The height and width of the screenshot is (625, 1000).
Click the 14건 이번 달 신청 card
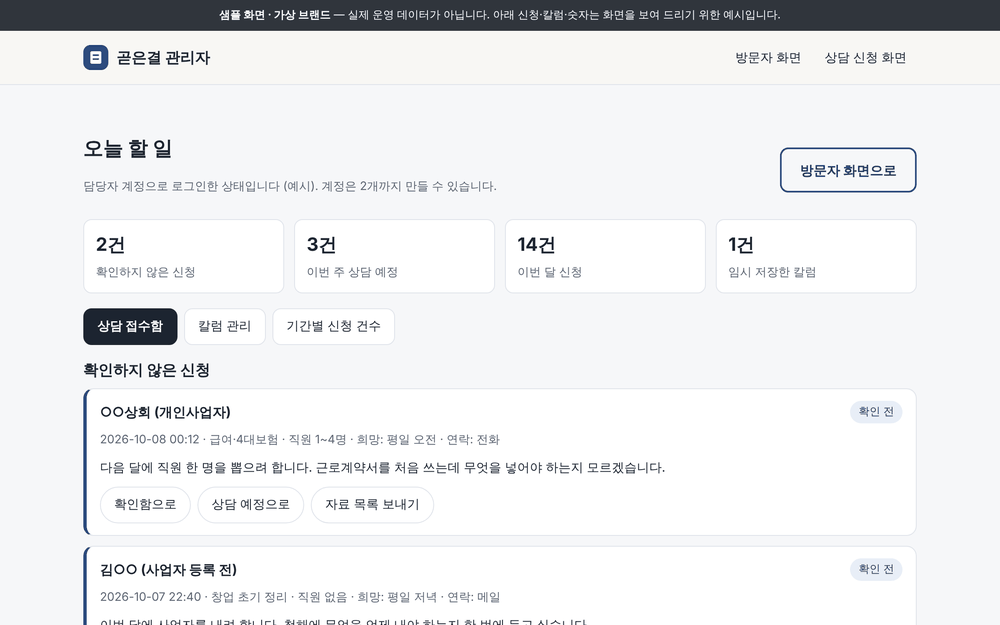point(605,256)
